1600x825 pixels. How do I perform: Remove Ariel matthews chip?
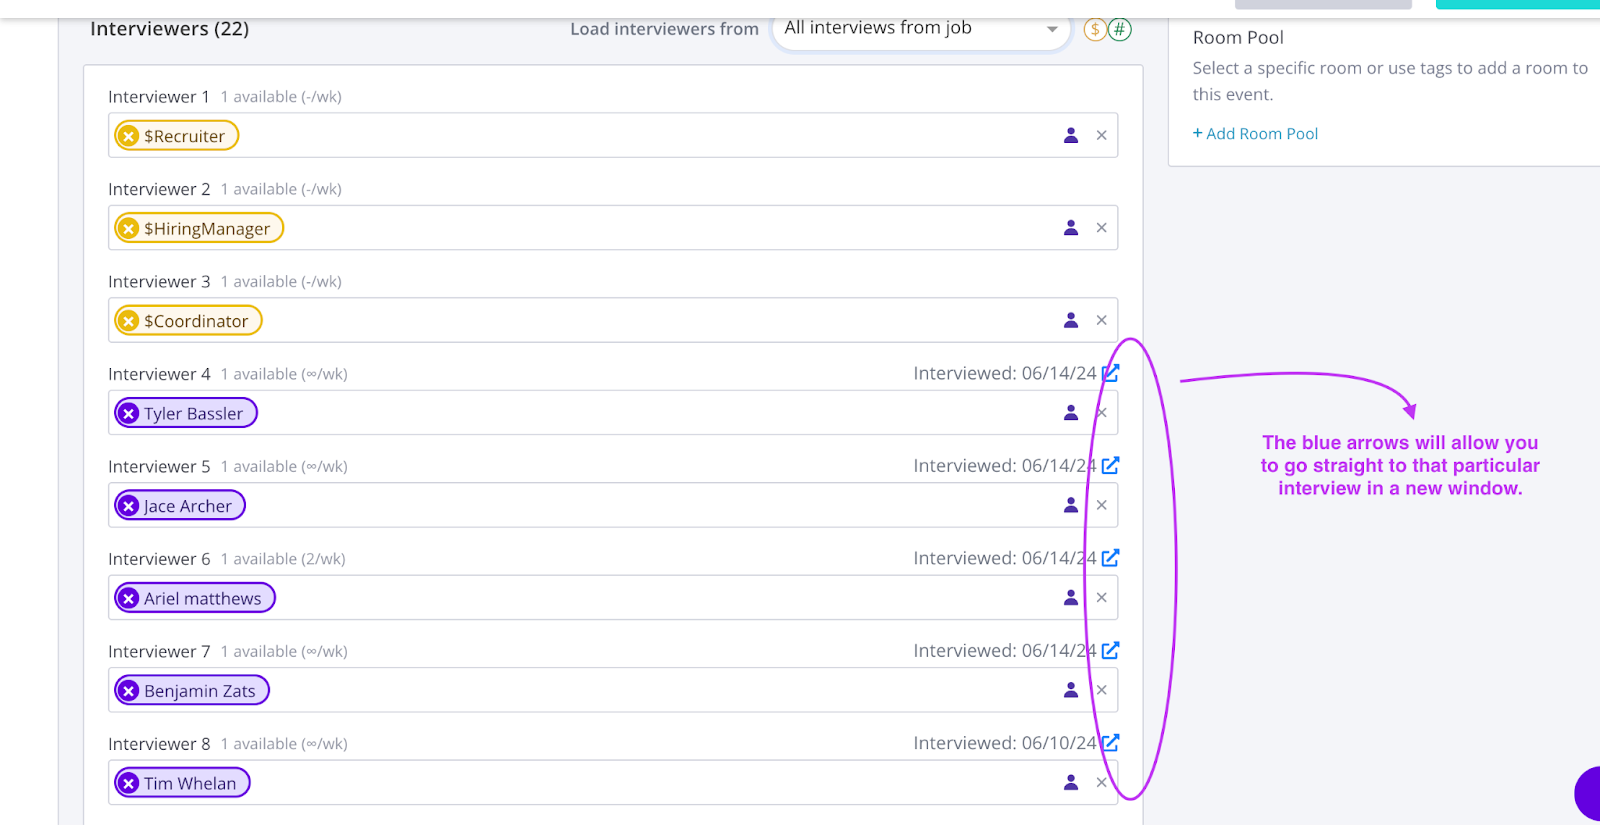point(129,599)
